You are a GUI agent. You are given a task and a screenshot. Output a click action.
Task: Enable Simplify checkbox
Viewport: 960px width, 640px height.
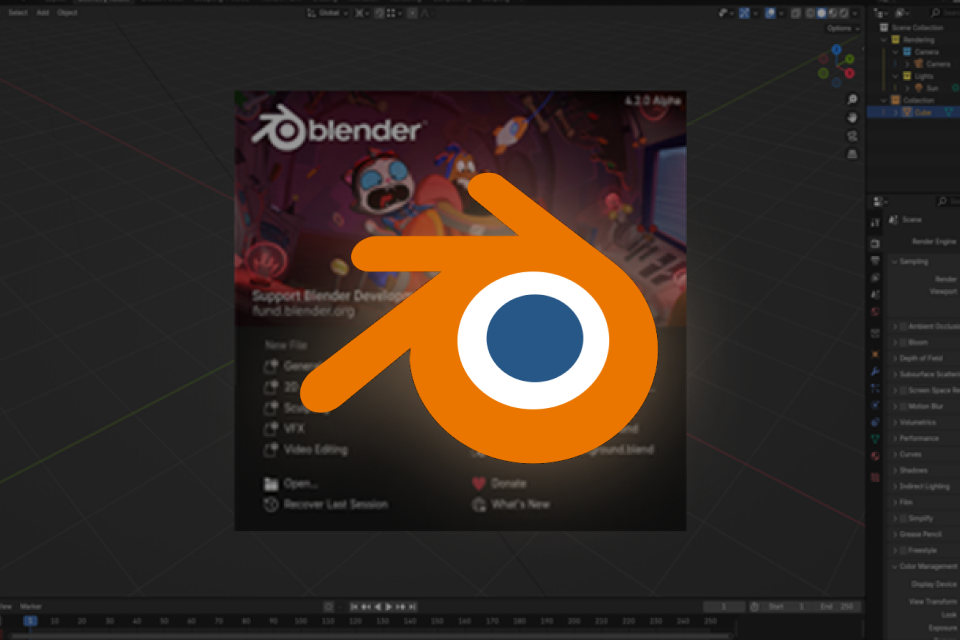pyautogui.click(x=904, y=518)
